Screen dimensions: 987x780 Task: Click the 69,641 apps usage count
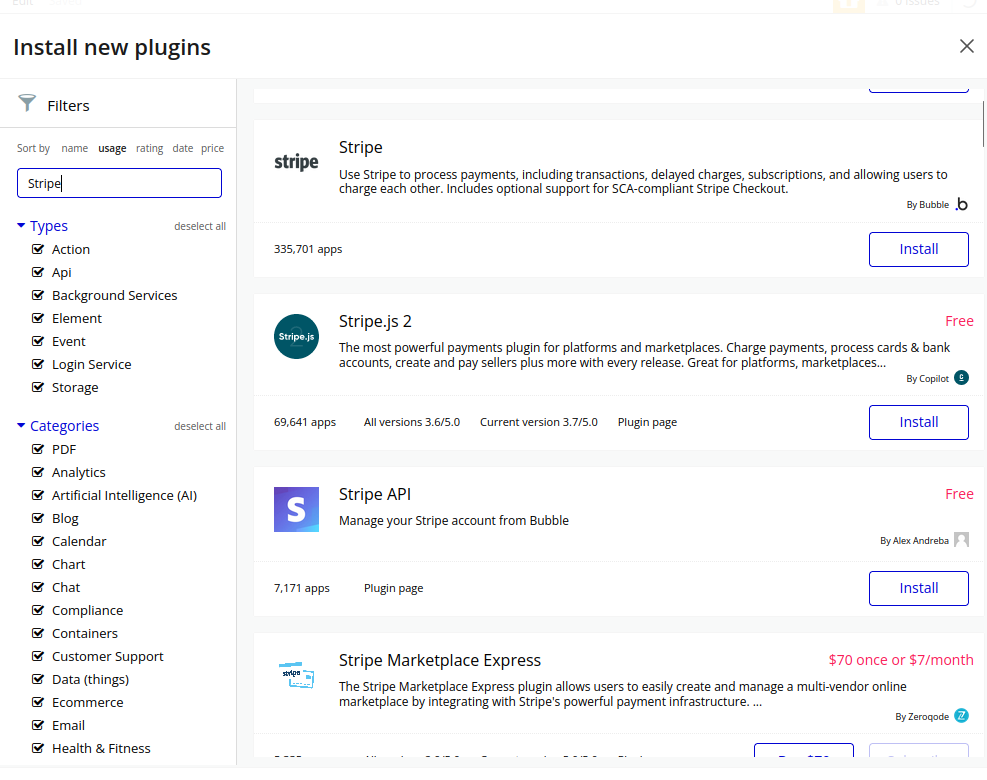coord(305,422)
